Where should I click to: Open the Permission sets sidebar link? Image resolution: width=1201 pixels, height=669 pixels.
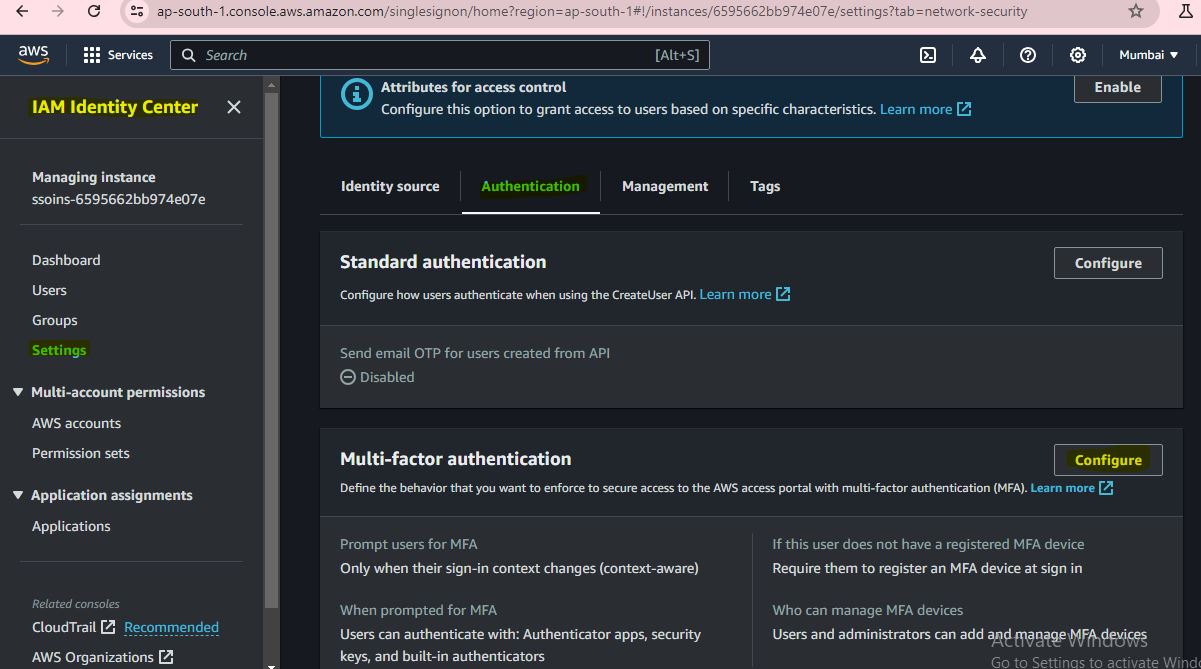click(81, 453)
